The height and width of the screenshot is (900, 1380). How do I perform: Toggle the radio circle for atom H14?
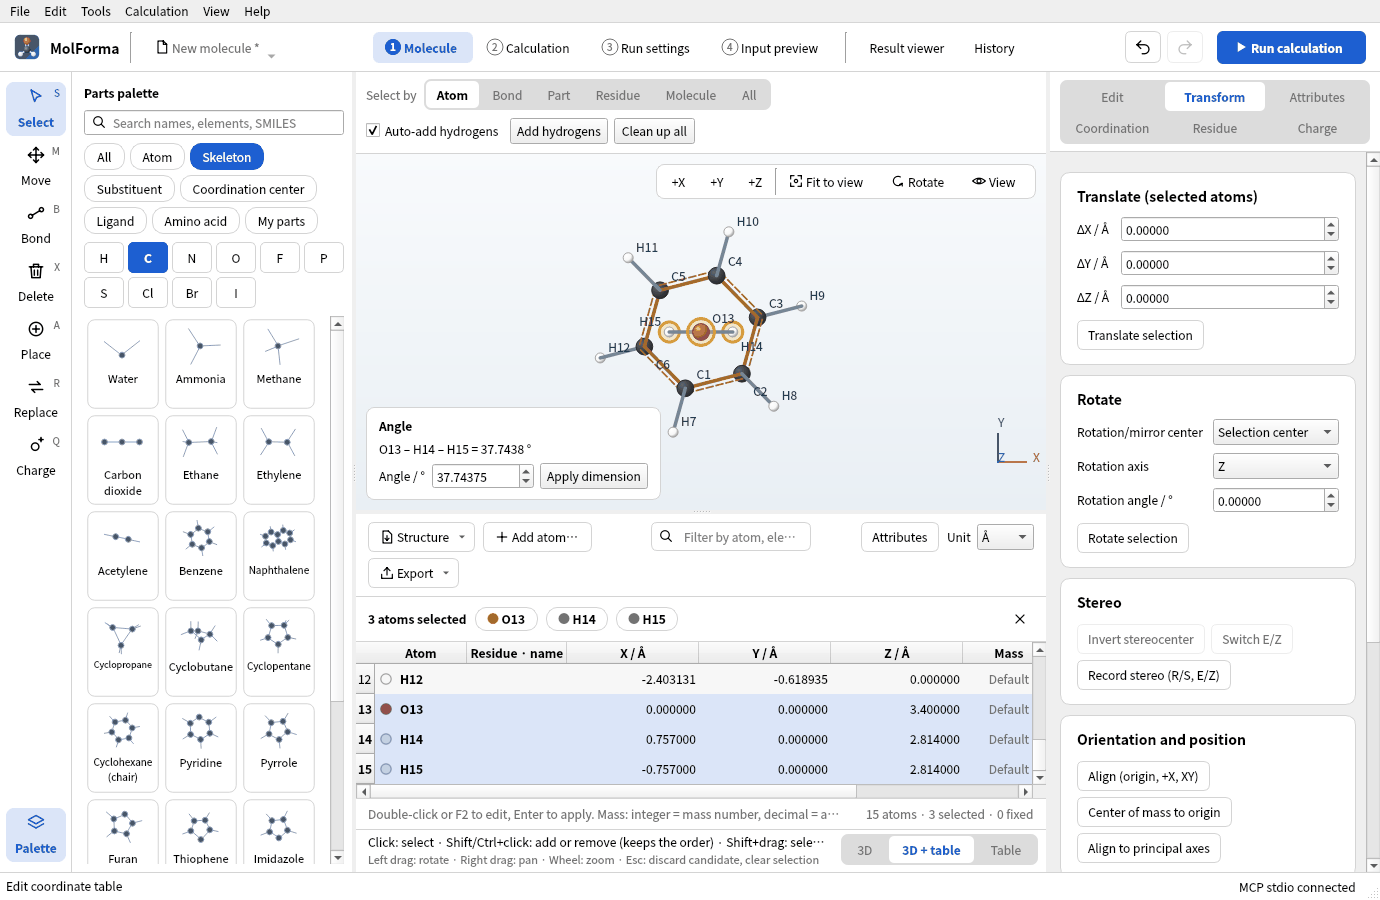click(386, 739)
